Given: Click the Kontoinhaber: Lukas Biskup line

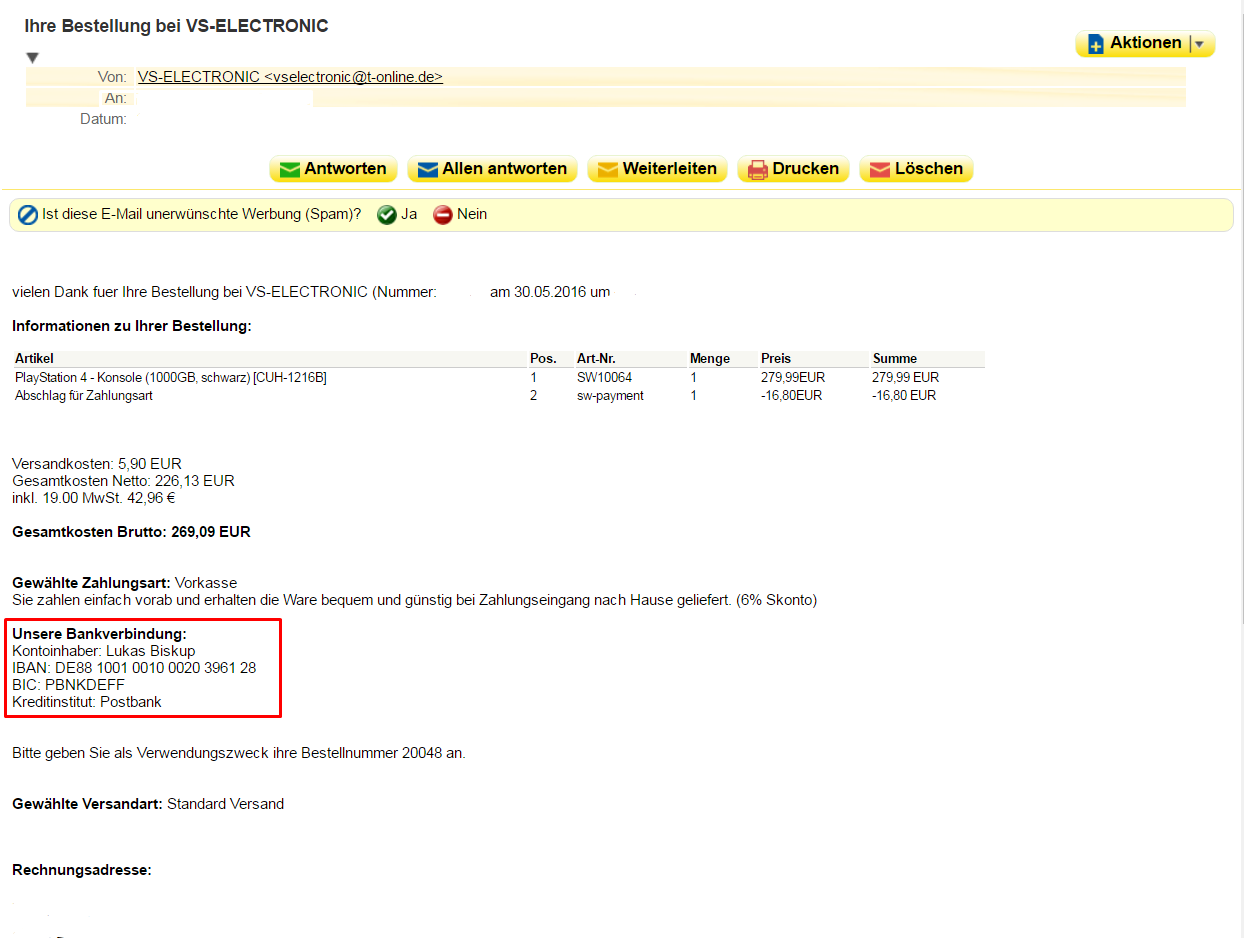Looking at the screenshot, I should [104, 651].
